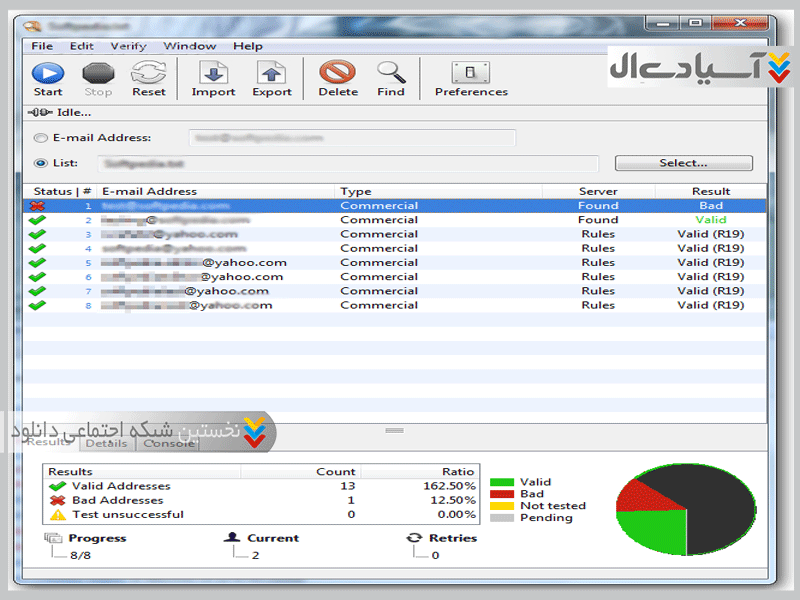Click the list file path field
800x600 pixels.
pyautogui.click(x=348, y=163)
